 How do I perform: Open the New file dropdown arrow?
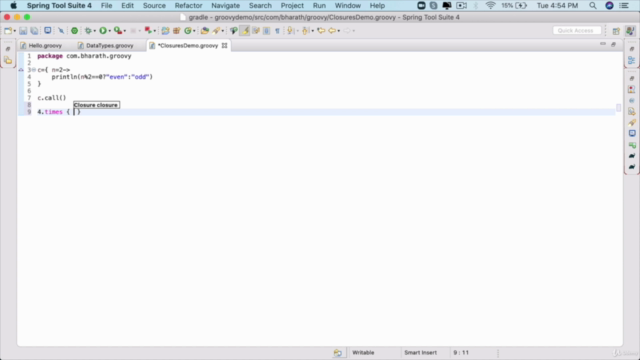pyautogui.click(x=14, y=31)
